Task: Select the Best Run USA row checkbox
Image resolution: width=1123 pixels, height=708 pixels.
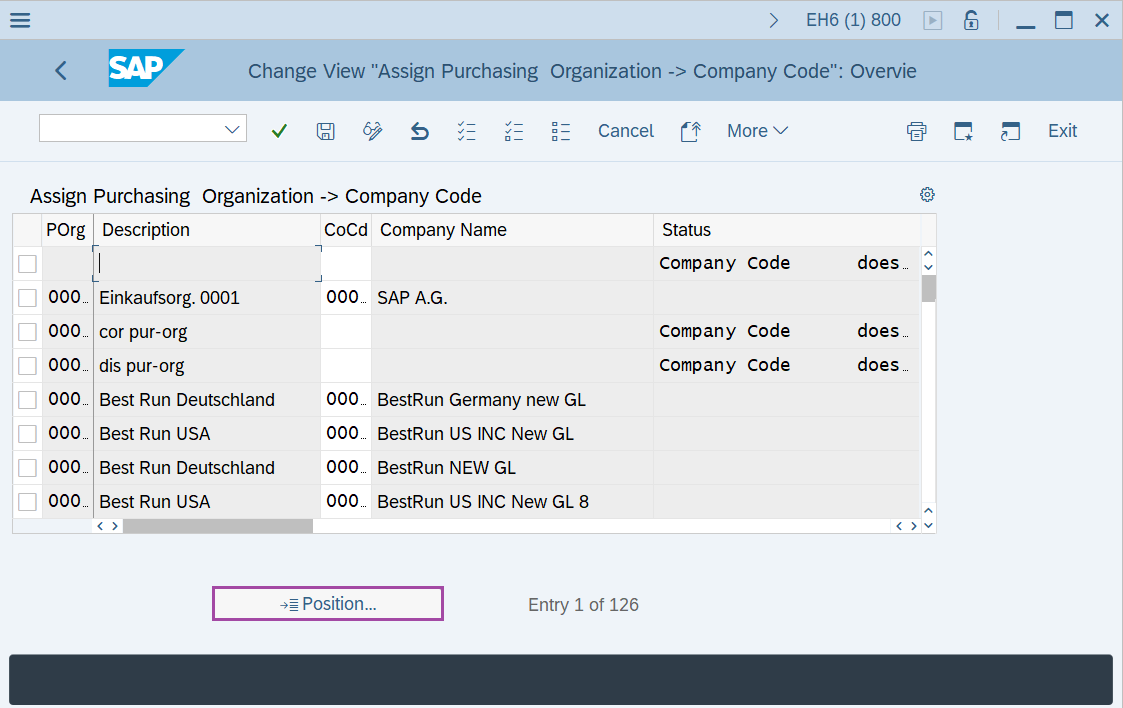Action: pos(27,433)
